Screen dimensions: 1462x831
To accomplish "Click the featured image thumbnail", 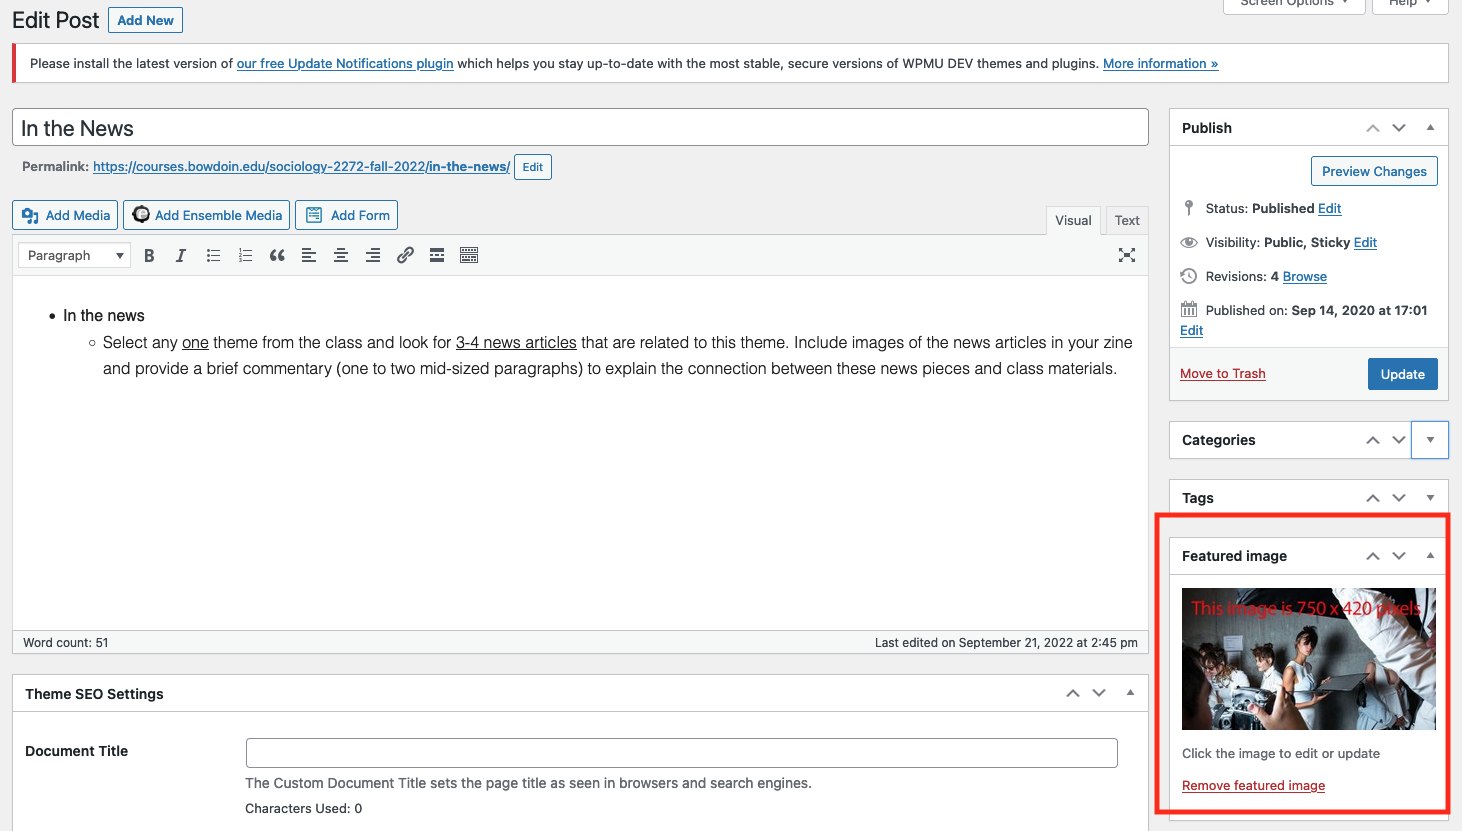I will [1308, 659].
